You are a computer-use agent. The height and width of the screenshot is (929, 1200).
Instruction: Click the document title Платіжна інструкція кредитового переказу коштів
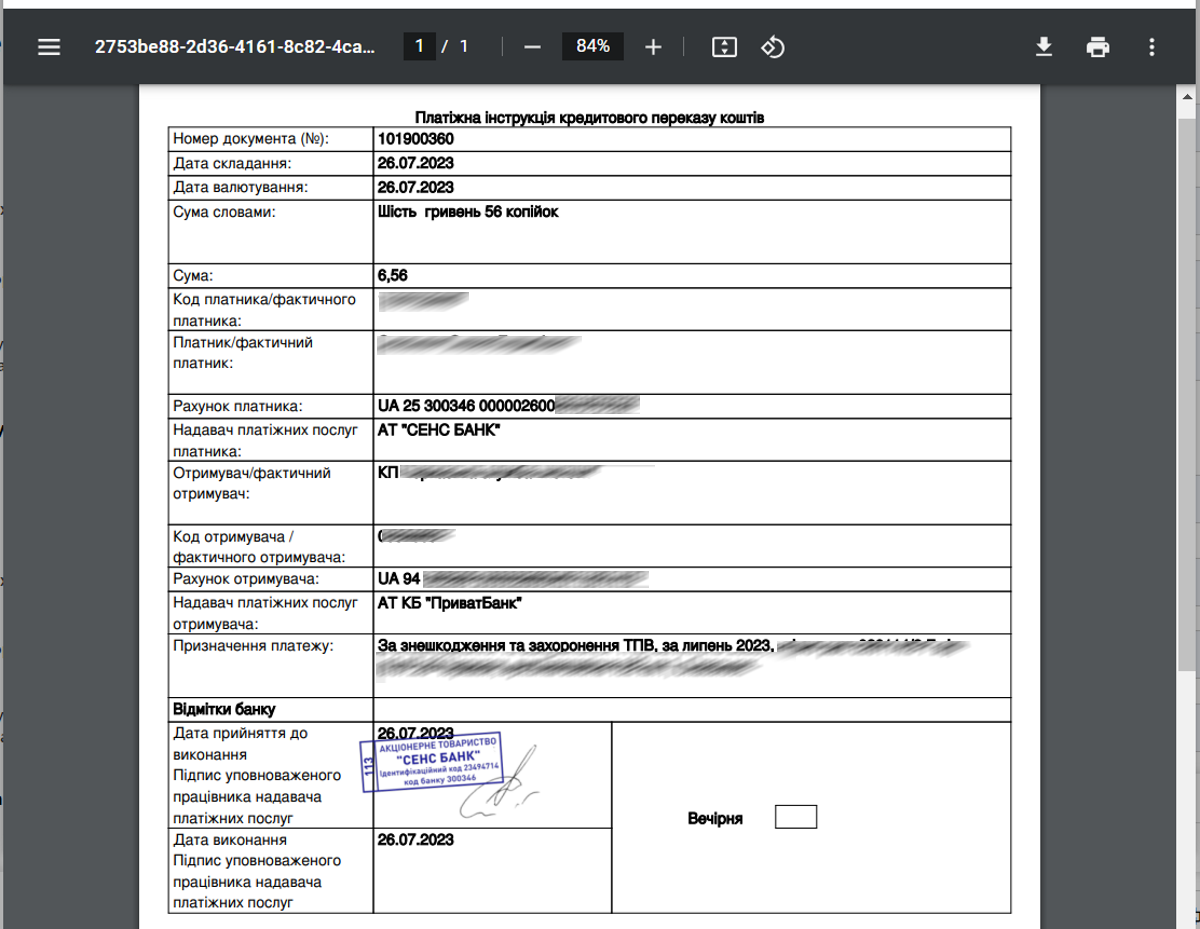590,118
